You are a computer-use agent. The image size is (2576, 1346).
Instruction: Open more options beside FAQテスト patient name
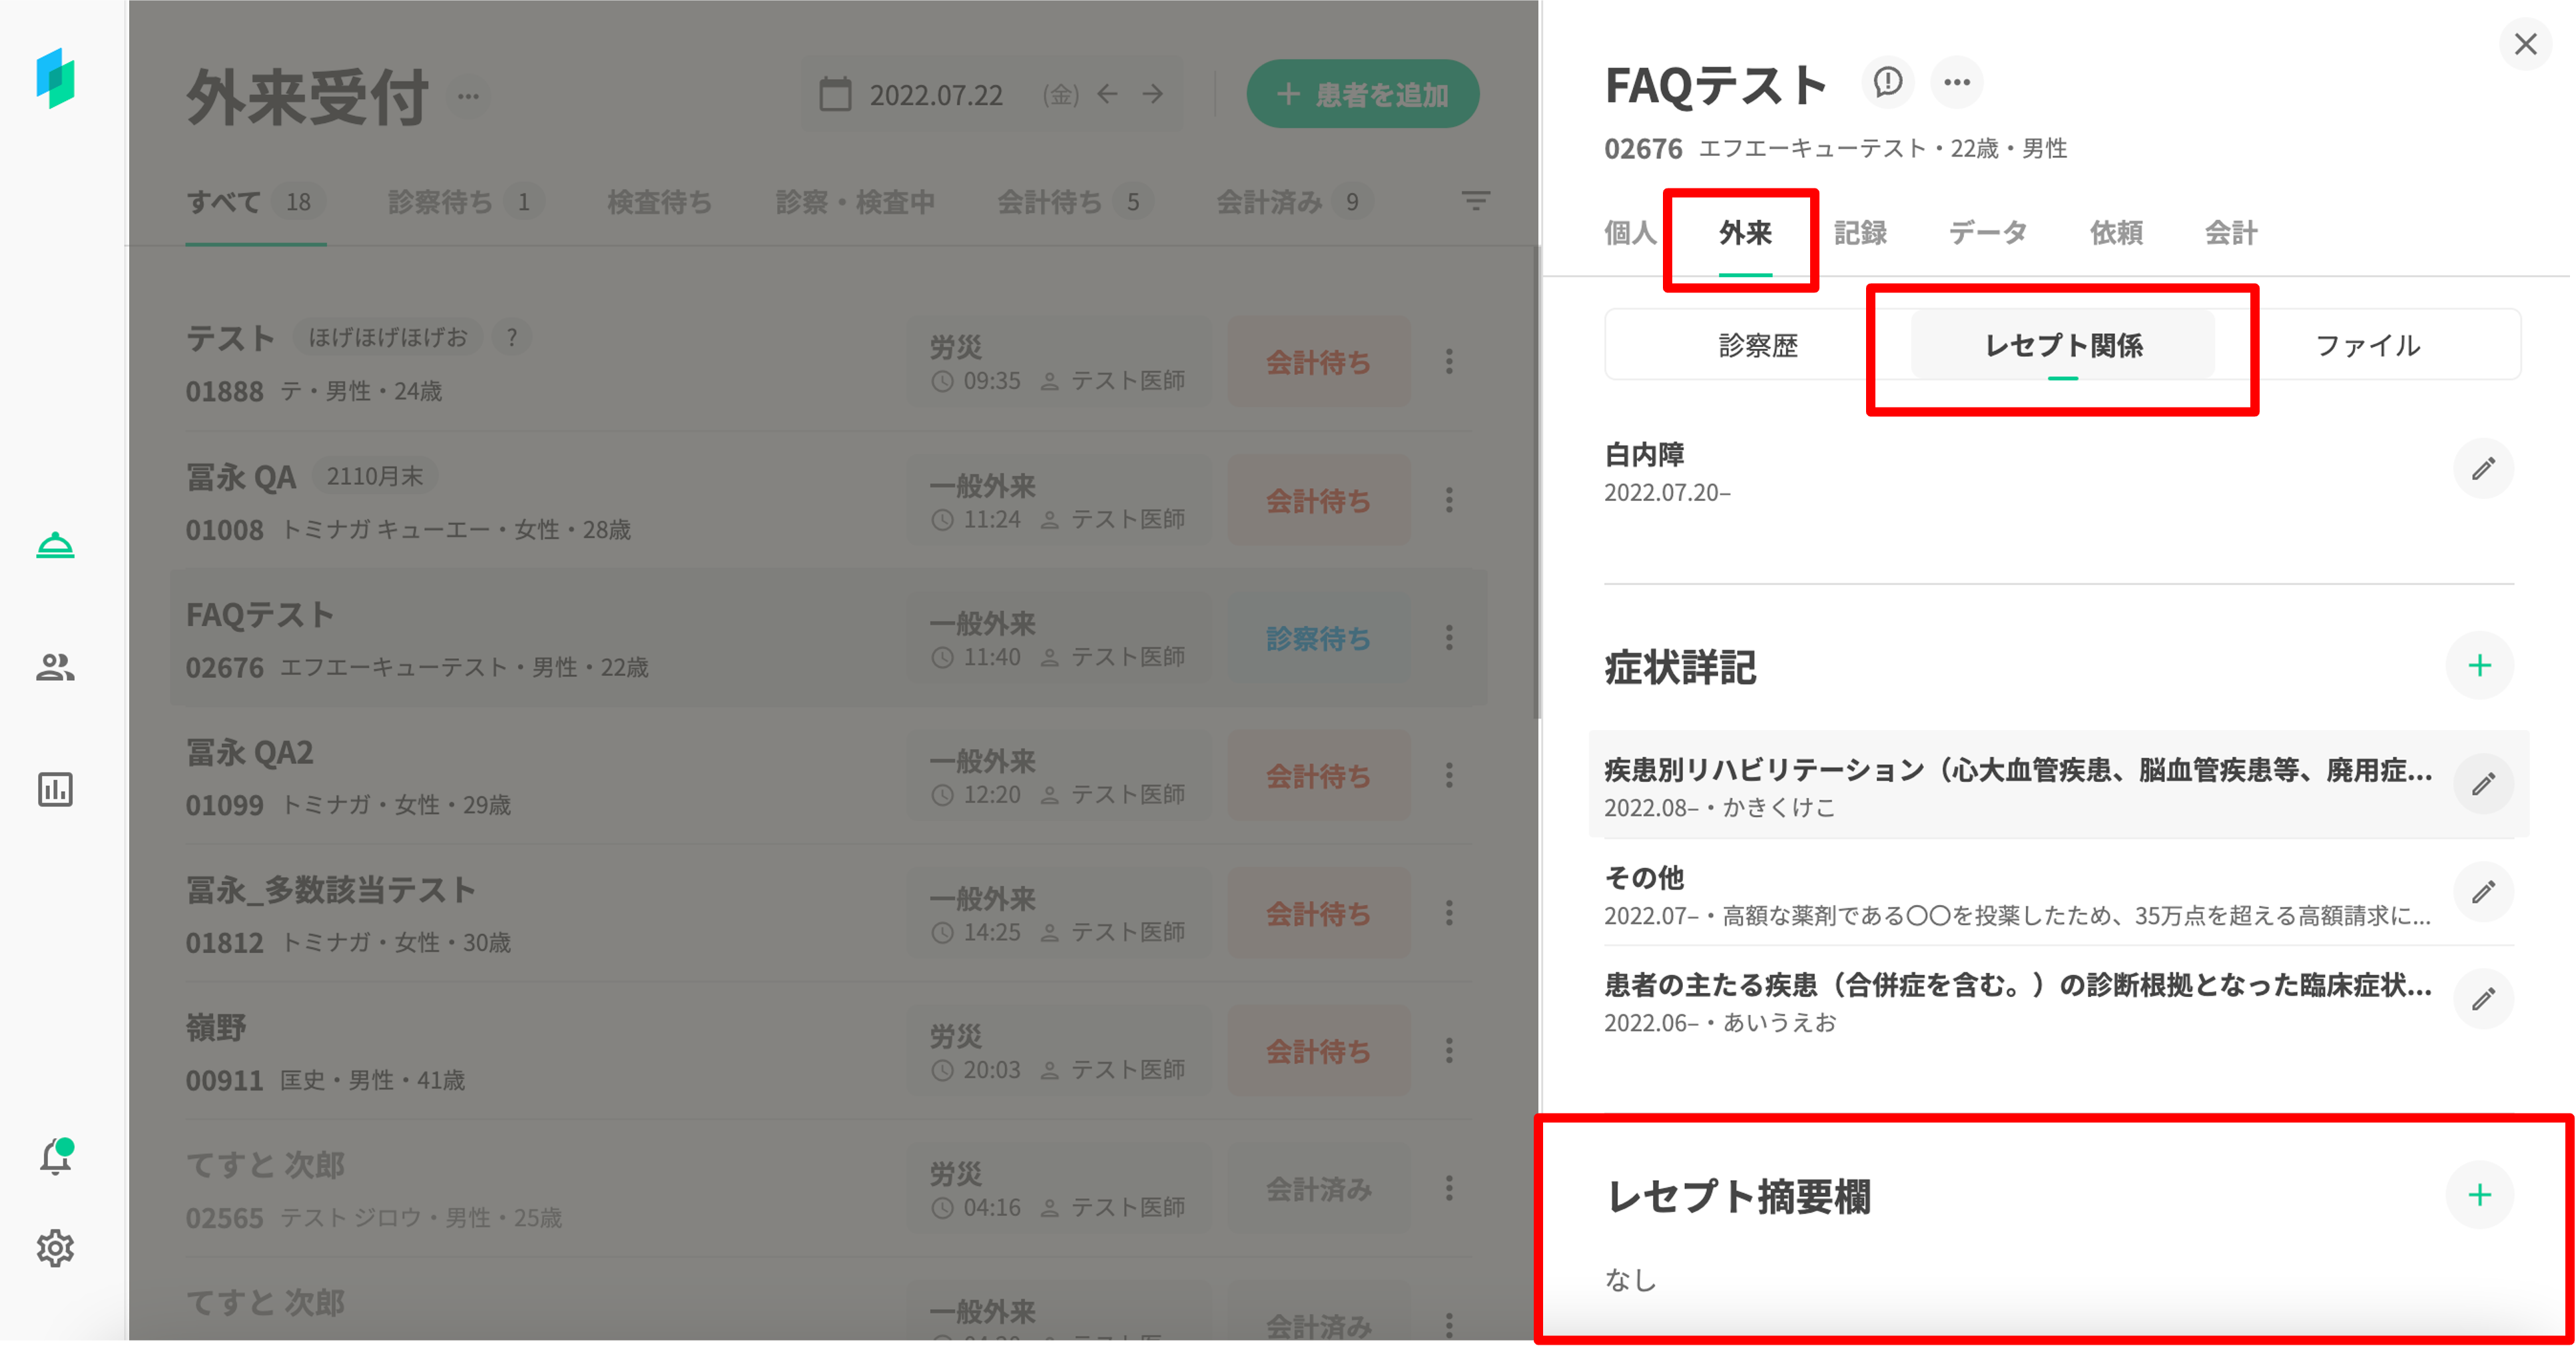(x=1956, y=82)
